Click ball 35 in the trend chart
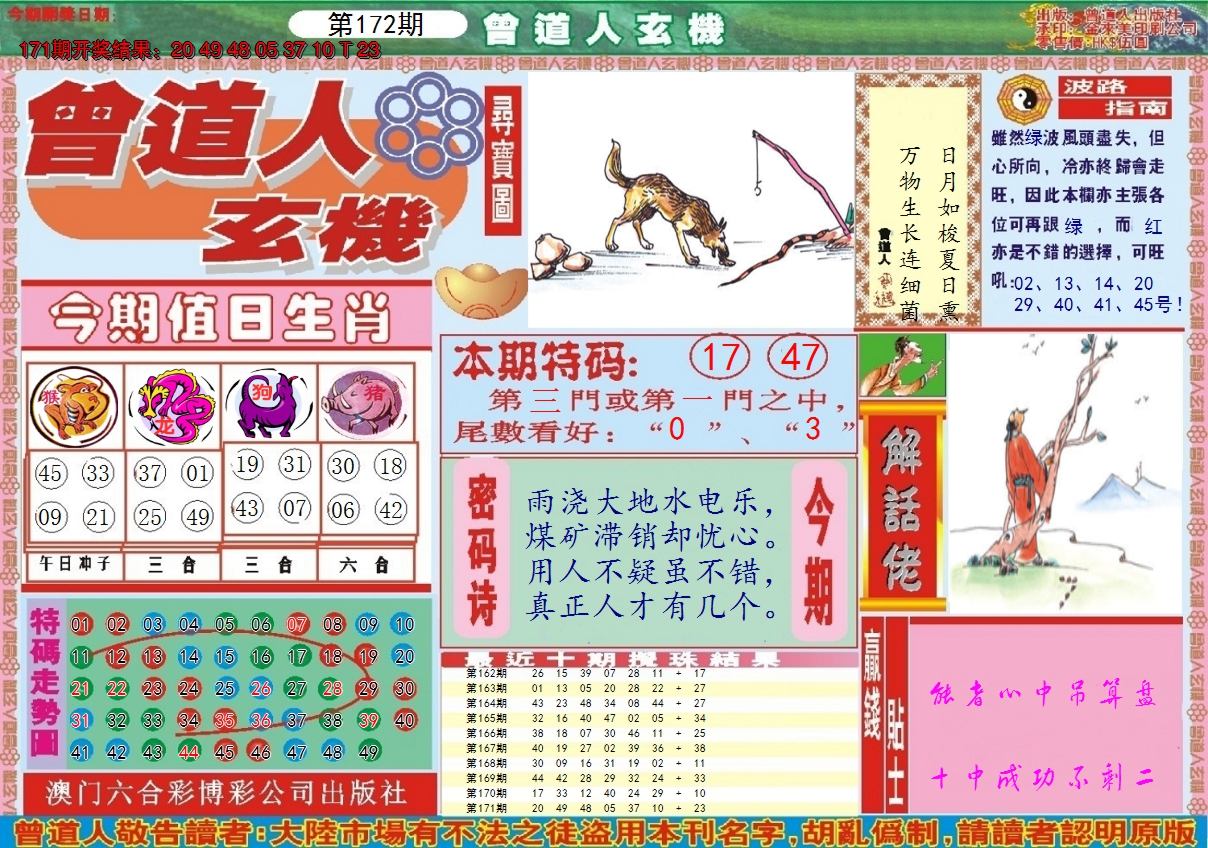1208x848 pixels. pos(225,719)
